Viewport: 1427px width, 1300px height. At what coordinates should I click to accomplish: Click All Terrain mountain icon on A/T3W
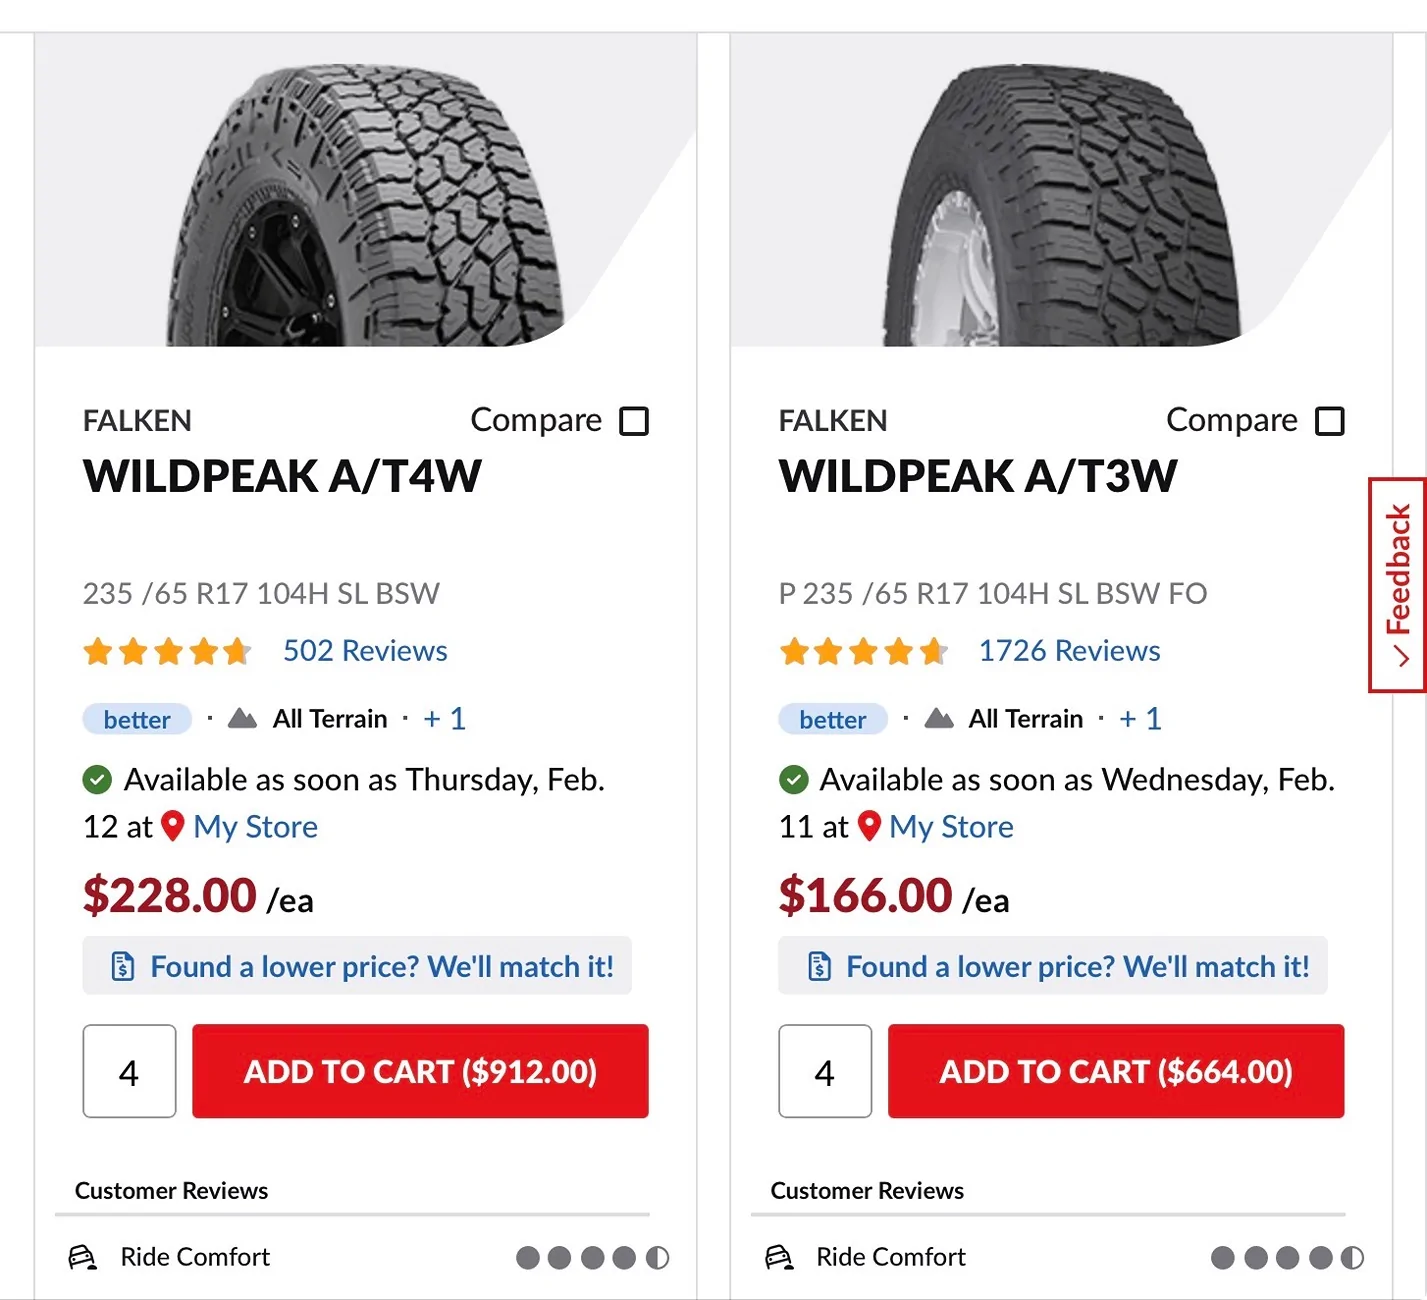pyautogui.click(x=938, y=718)
